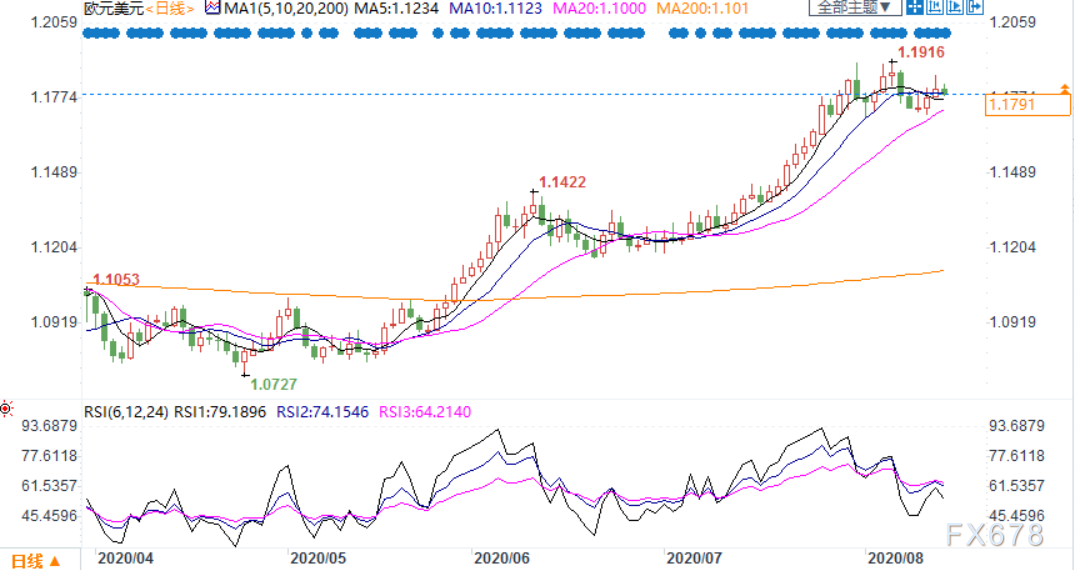The image size is (1074, 570).
Task: Click the play-forward chart icon
Action: point(955,7)
